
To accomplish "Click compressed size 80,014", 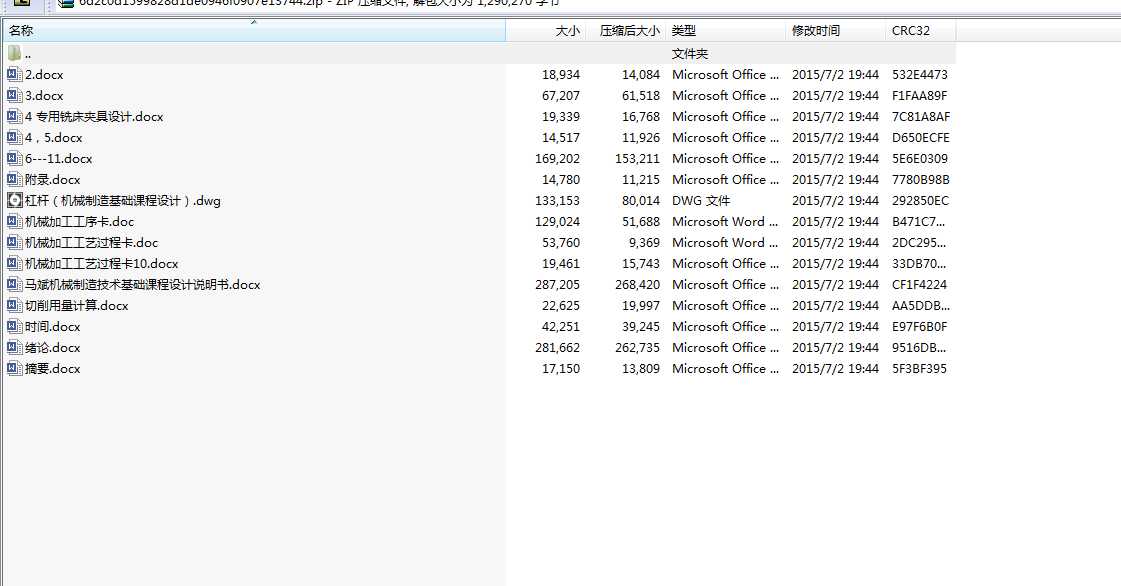I will point(641,201).
